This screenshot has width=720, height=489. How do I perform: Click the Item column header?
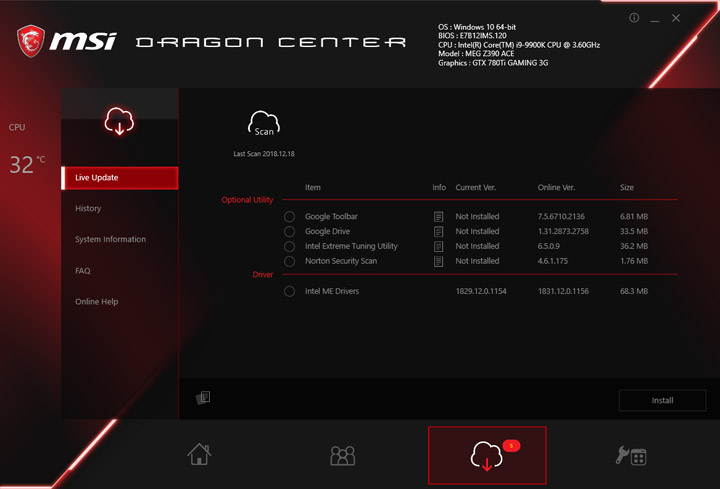point(313,187)
